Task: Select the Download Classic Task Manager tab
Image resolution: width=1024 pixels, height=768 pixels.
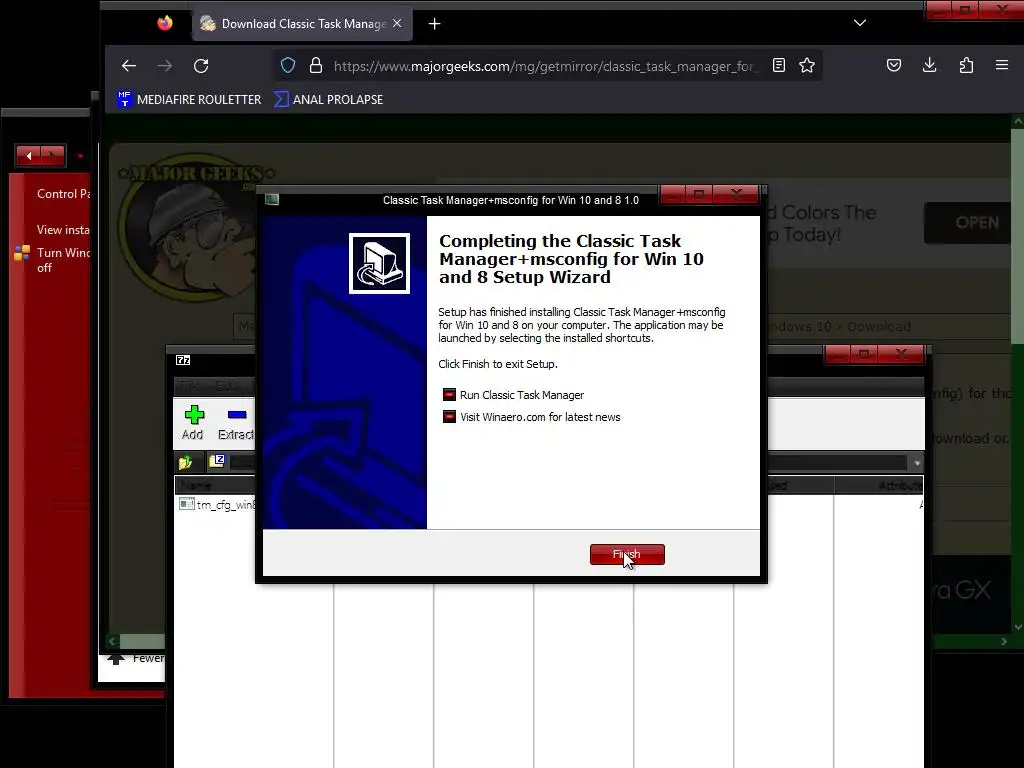Action: tap(302, 24)
